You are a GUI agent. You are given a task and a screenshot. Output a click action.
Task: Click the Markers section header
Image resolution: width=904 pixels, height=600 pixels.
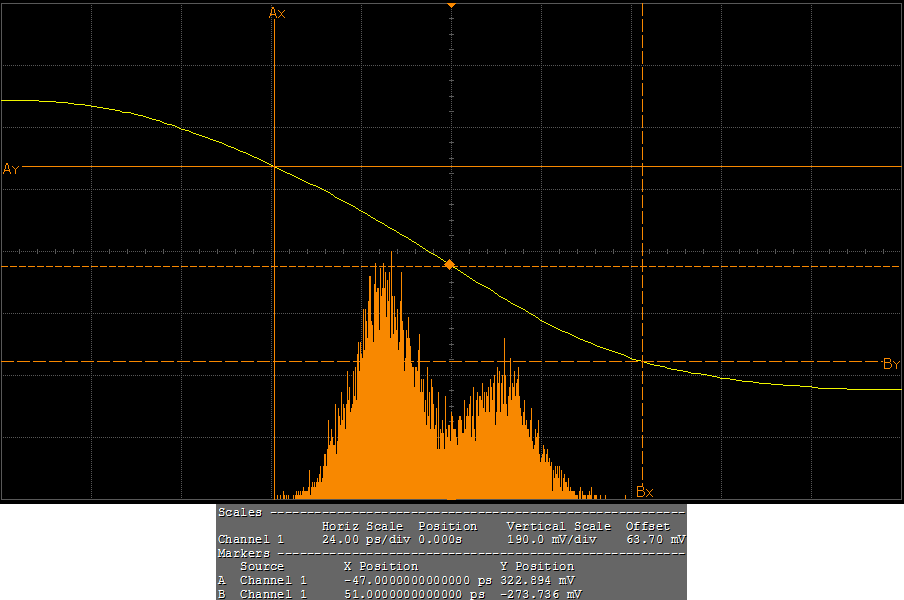(x=243, y=553)
